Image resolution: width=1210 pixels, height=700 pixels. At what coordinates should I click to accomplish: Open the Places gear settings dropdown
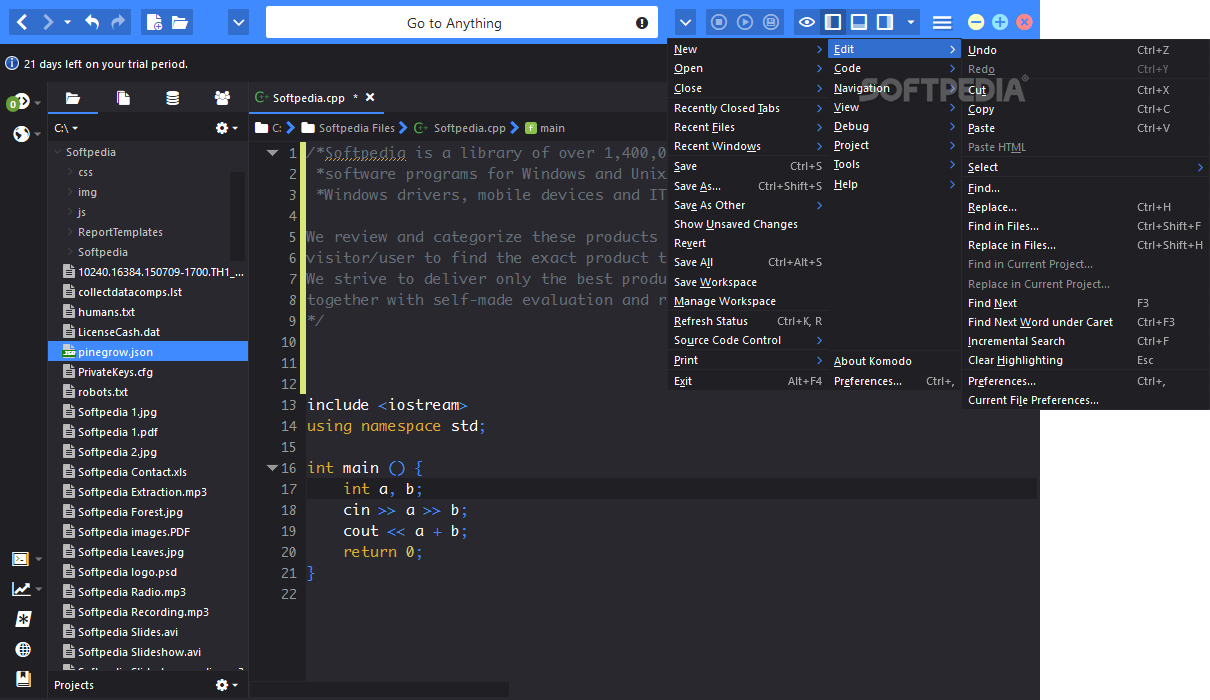[227, 128]
